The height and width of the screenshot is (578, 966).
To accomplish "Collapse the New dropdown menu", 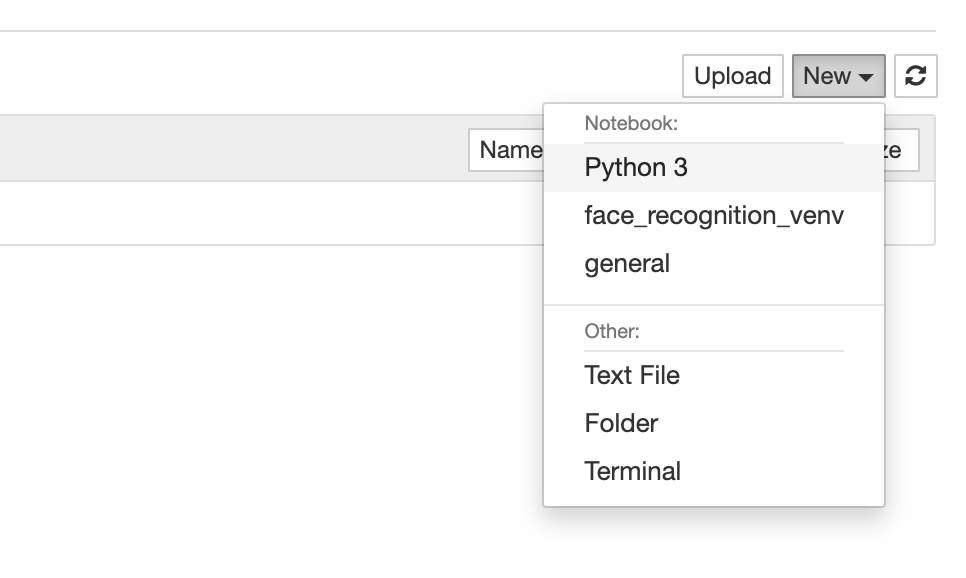I will pos(828,76).
